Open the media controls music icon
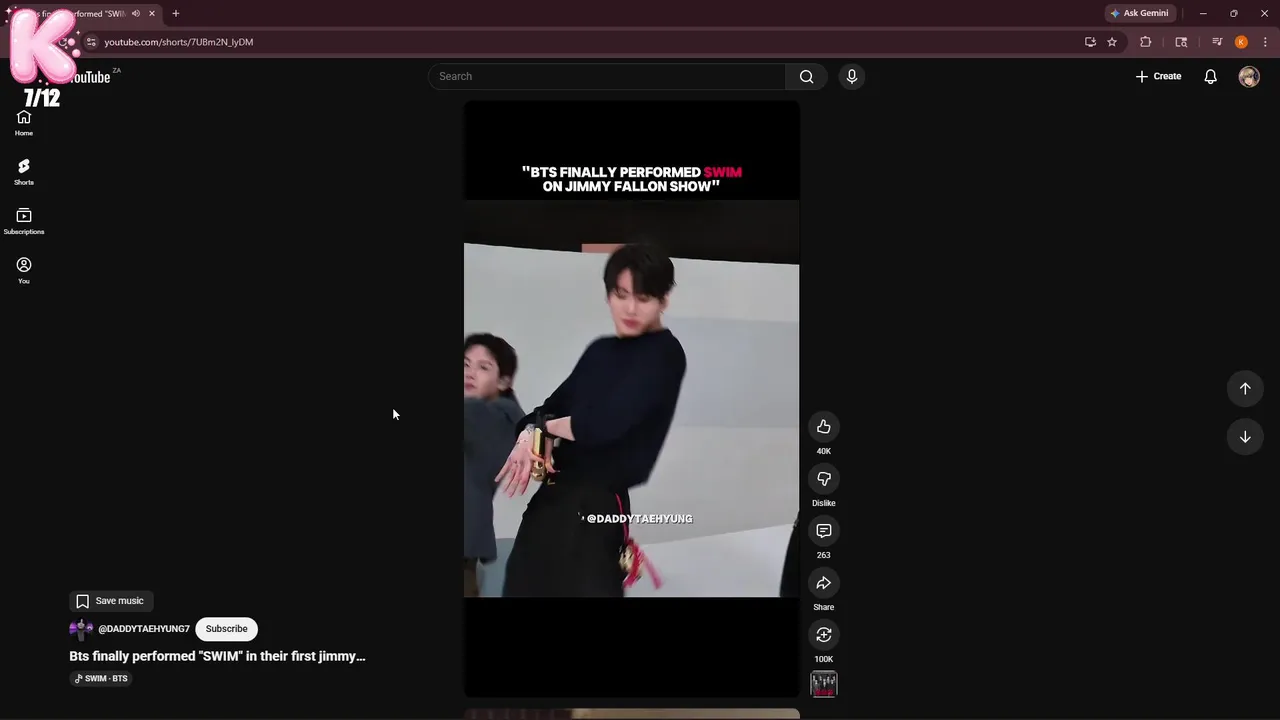The width and height of the screenshot is (1280, 720). 1217,42
